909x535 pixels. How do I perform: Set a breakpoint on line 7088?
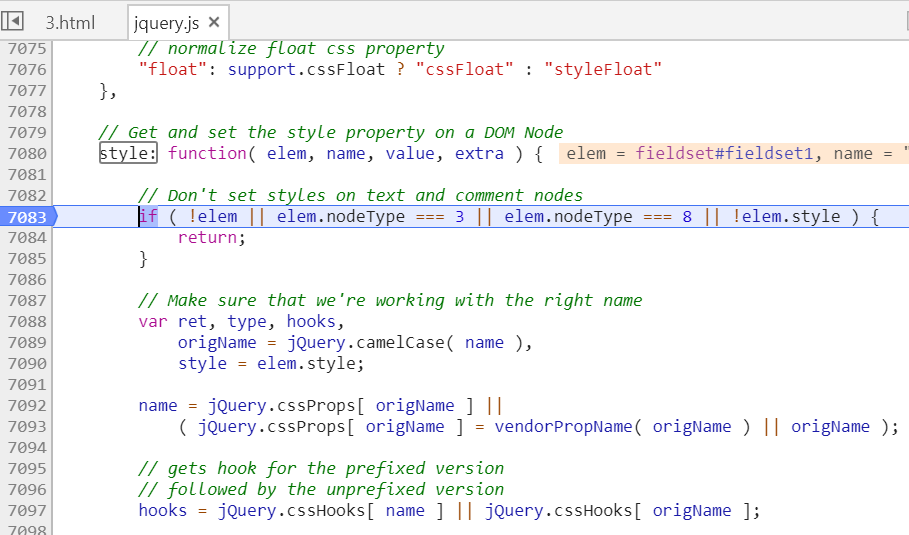[27, 322]
